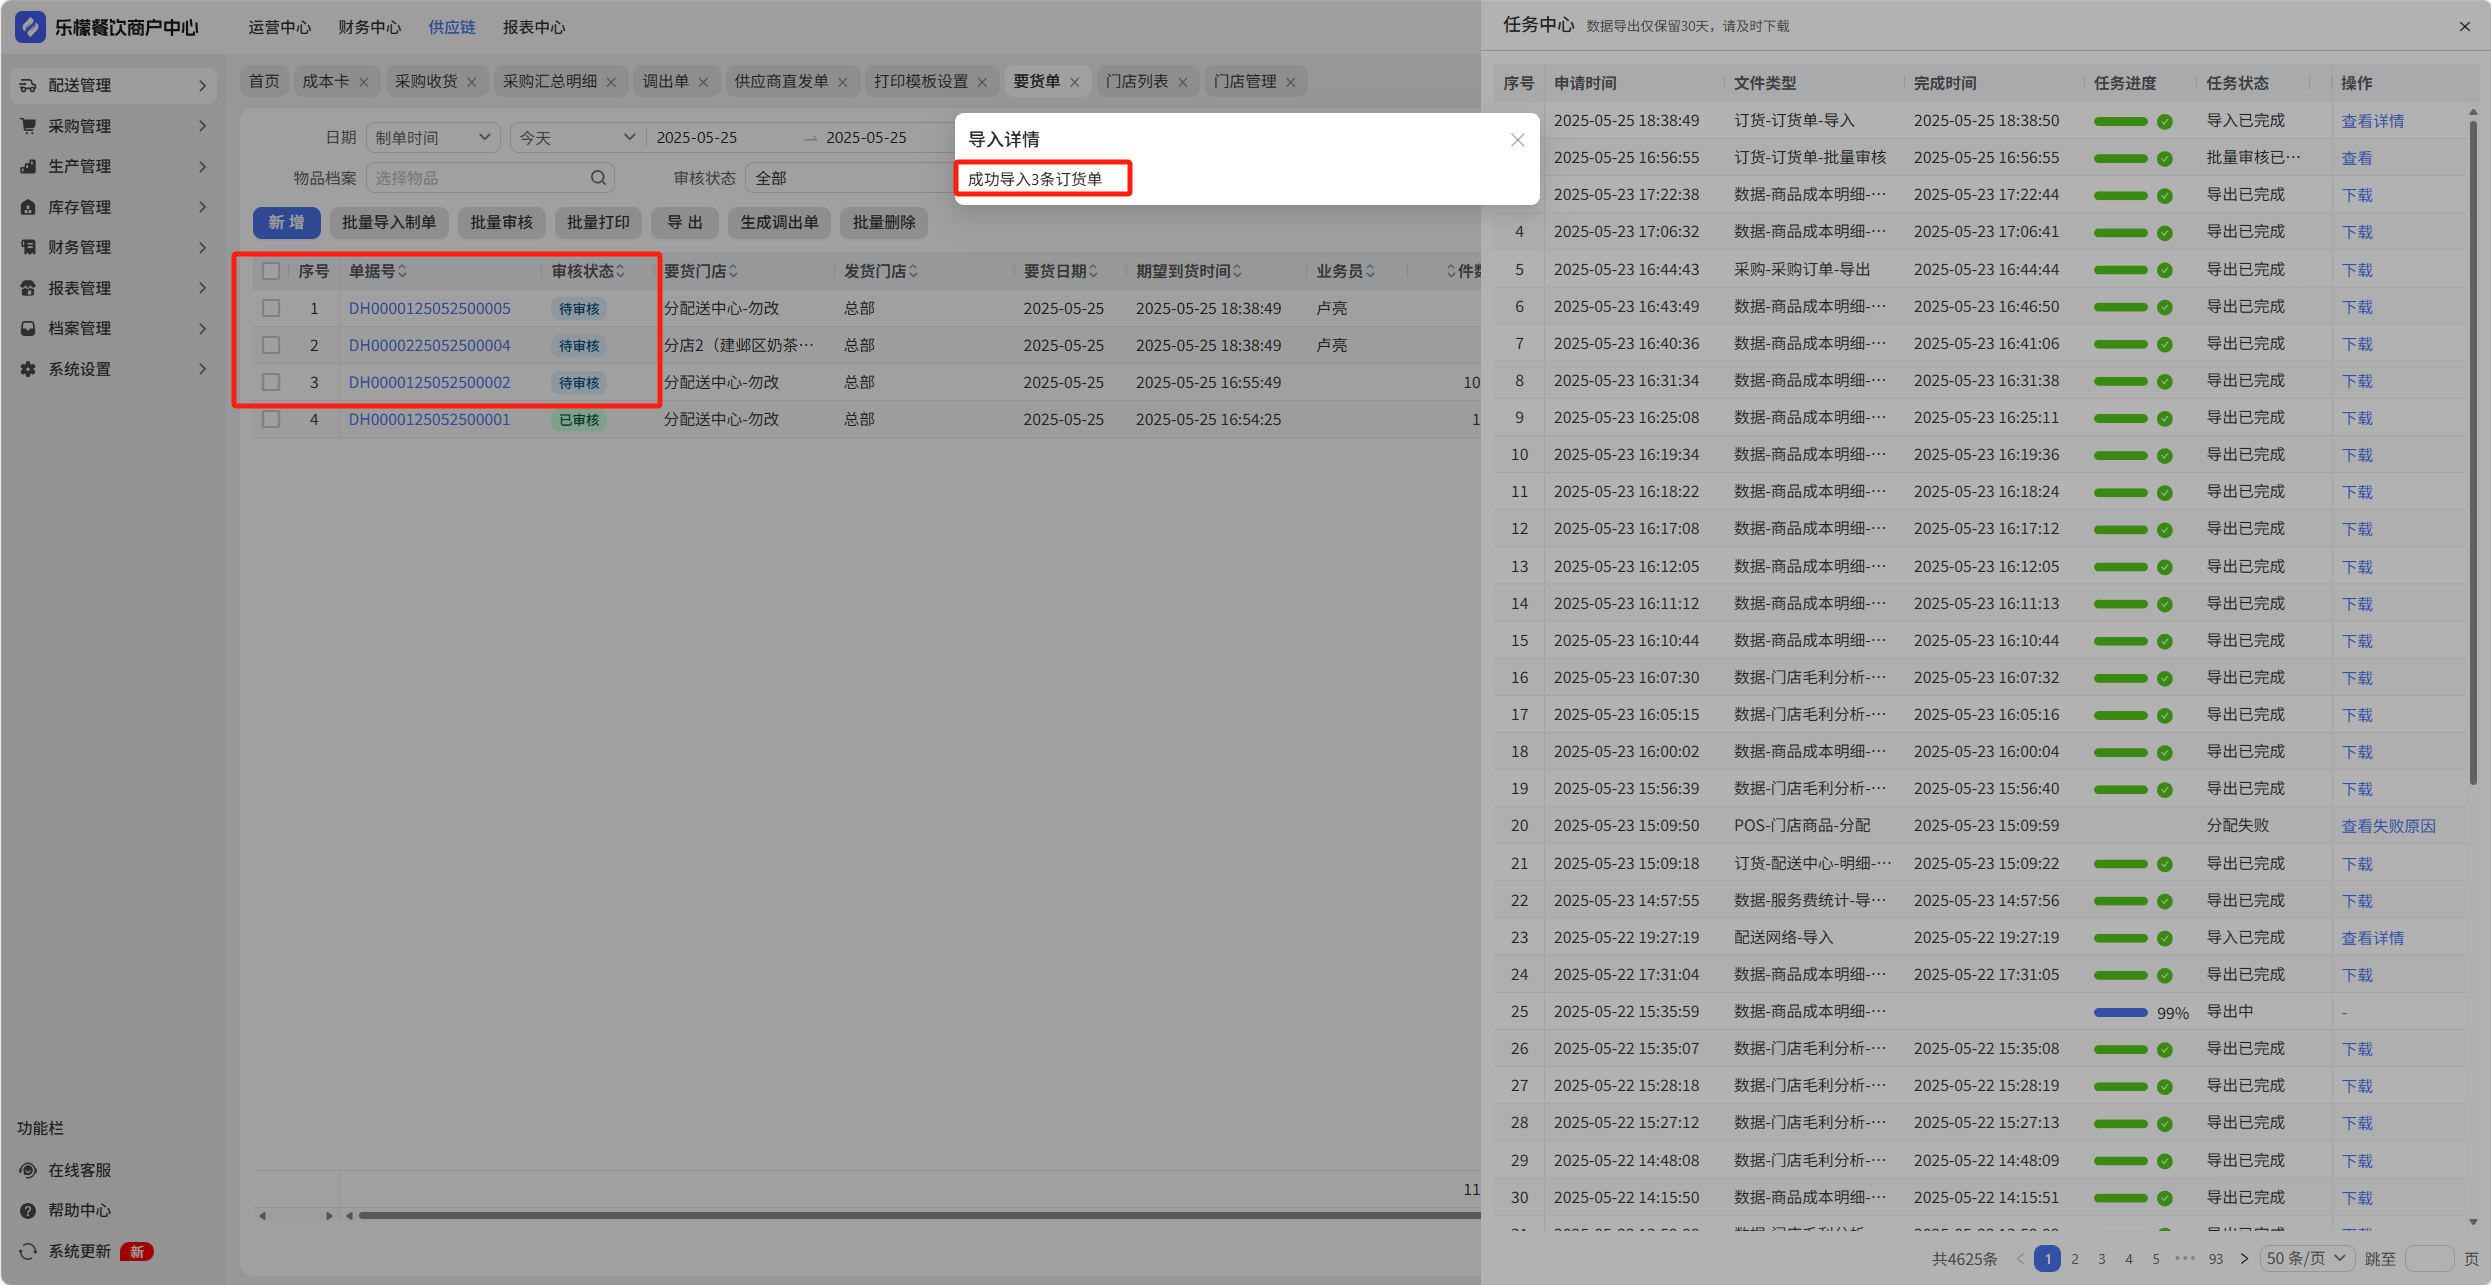Click the 跳至 page number input field
2491x1285 pixels.
click(2428, 1258)
